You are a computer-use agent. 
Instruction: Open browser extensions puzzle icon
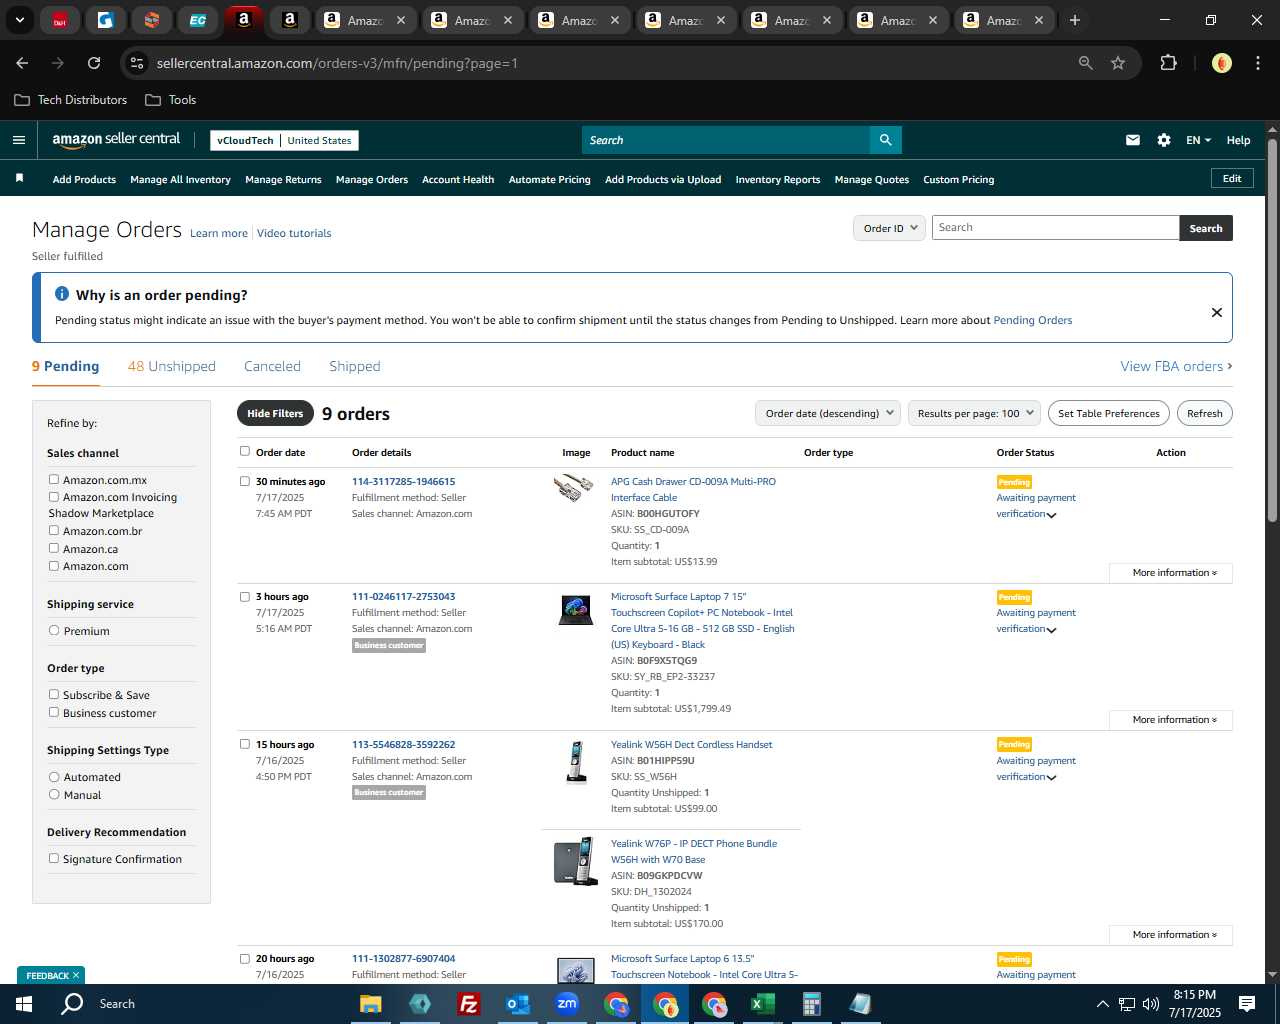1168,63
